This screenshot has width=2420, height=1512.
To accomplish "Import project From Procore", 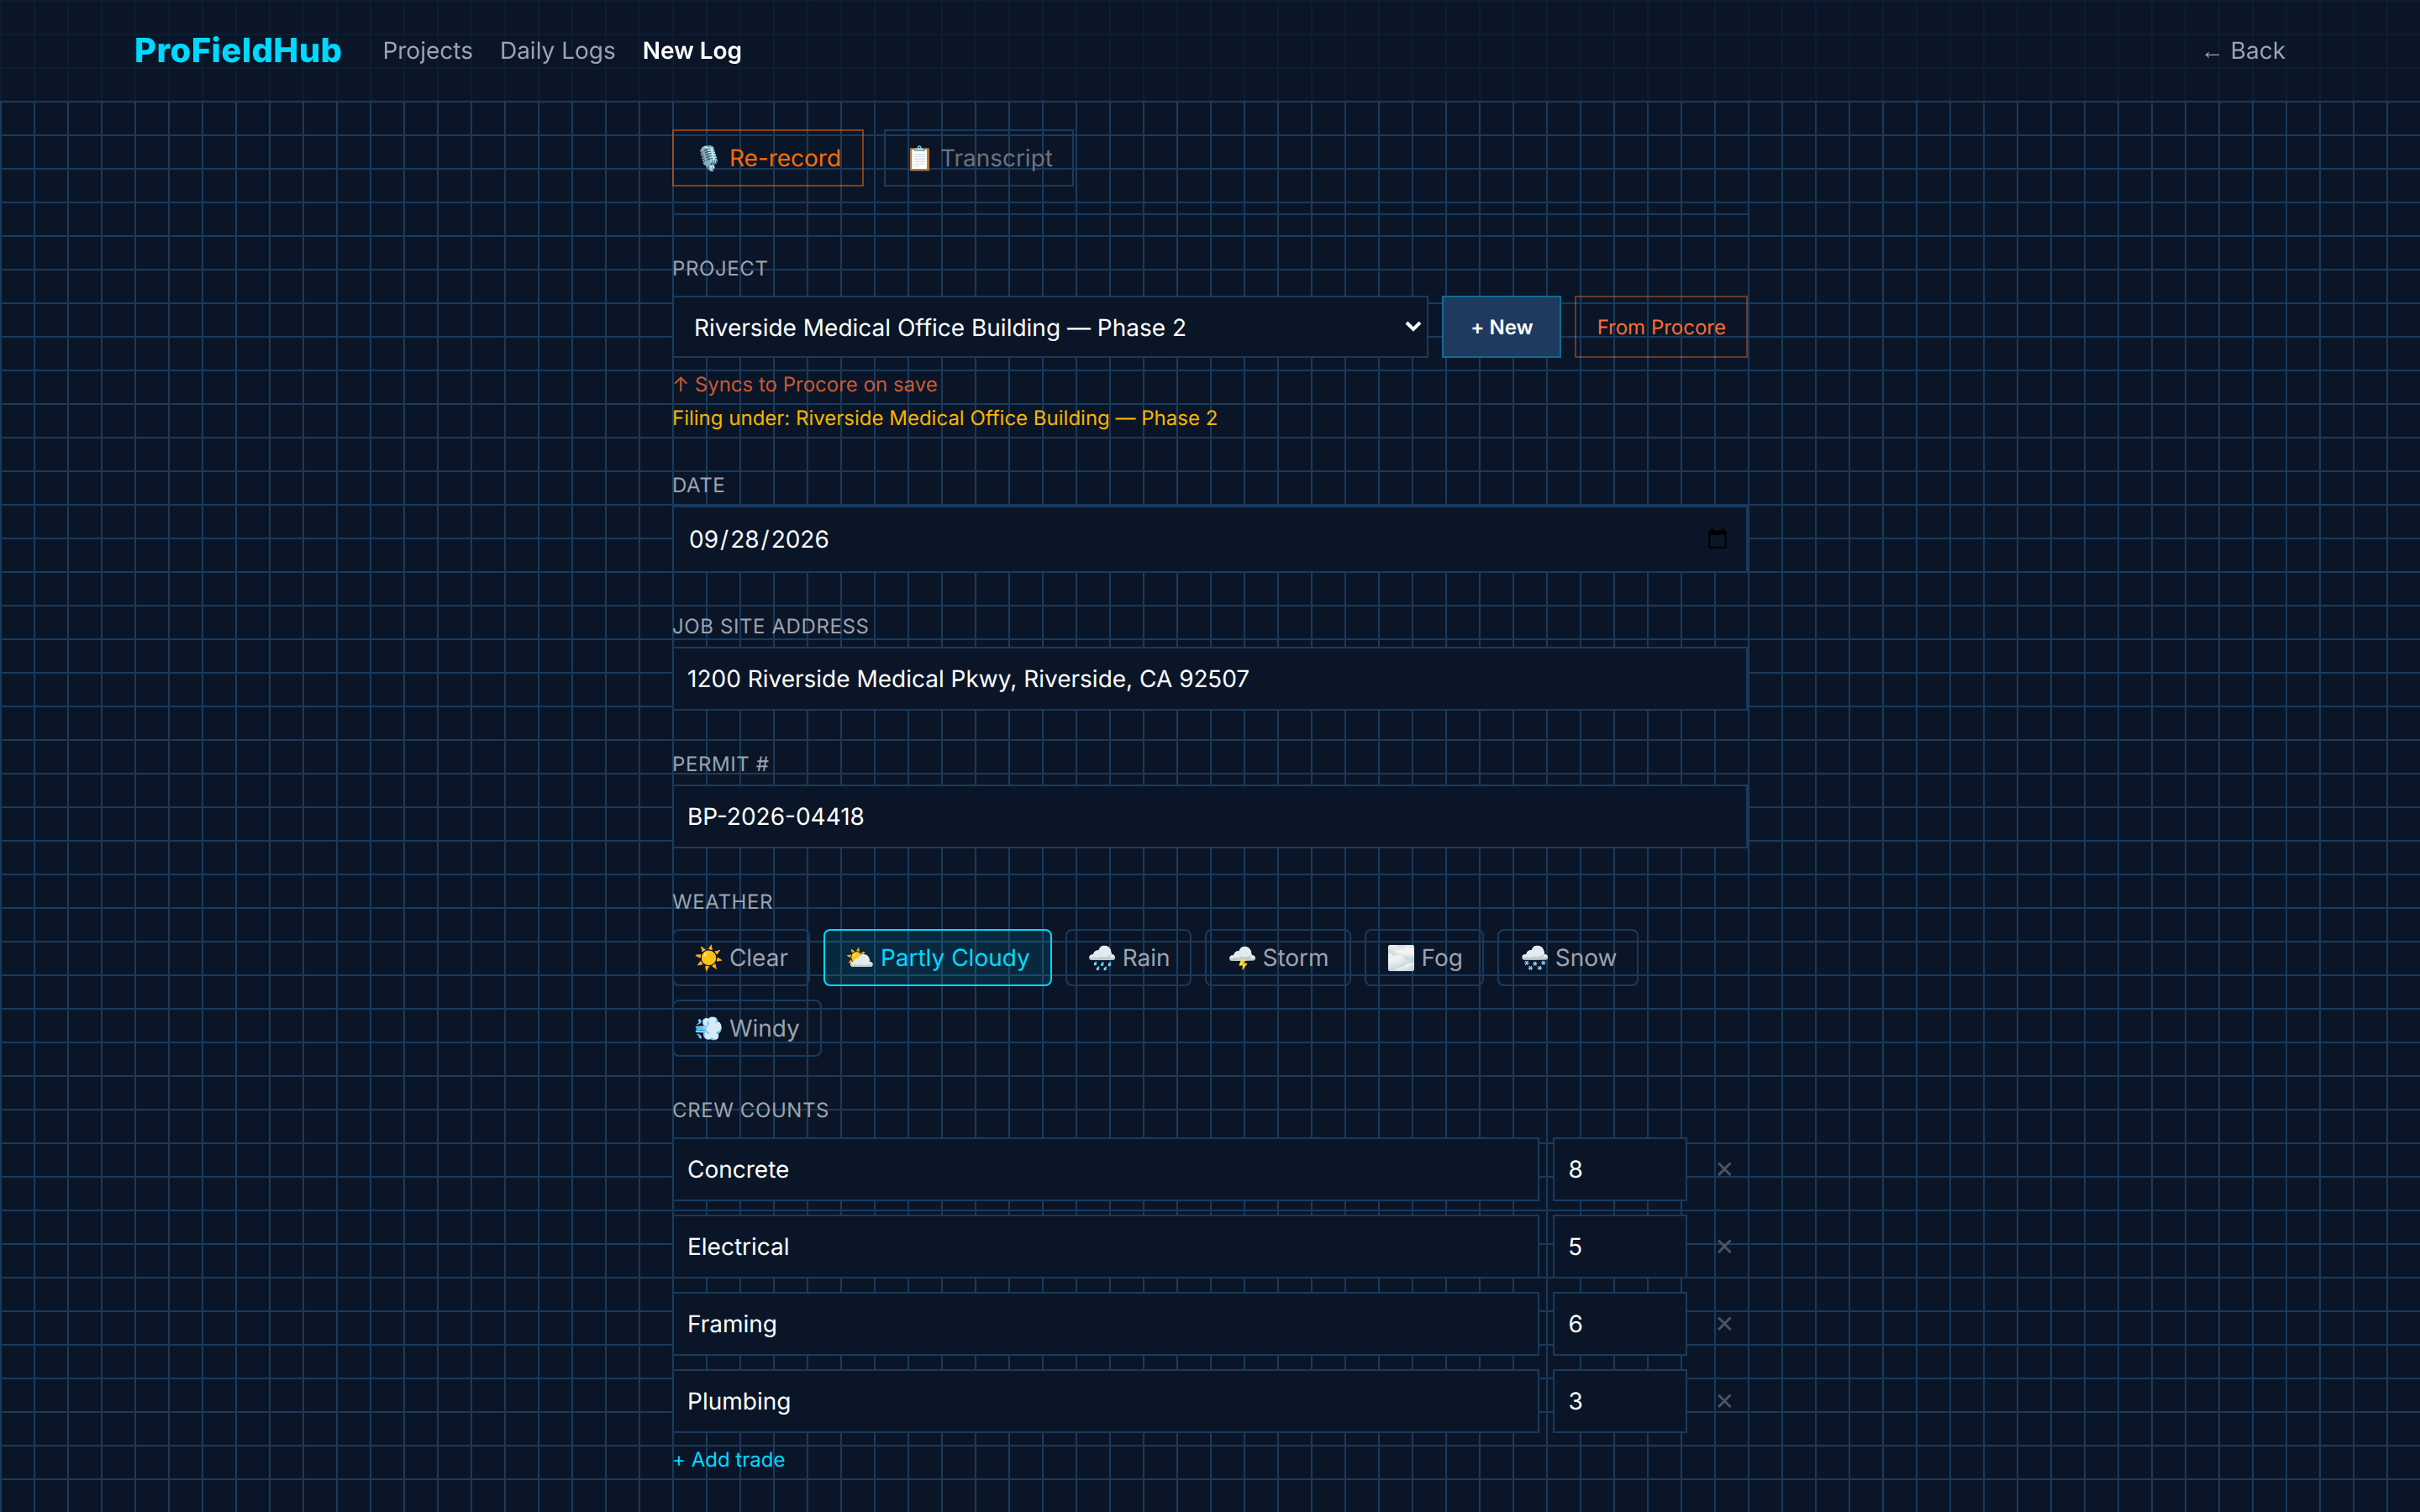I will pyautogui.click(x=1661, y=327).
